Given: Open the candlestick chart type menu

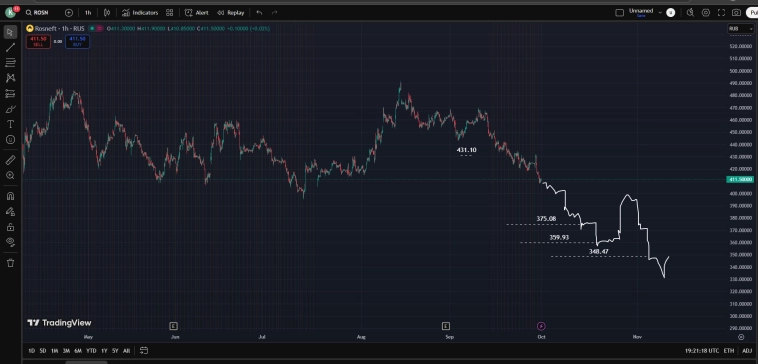Looking at the screenshot, I should tap(107, 13).
